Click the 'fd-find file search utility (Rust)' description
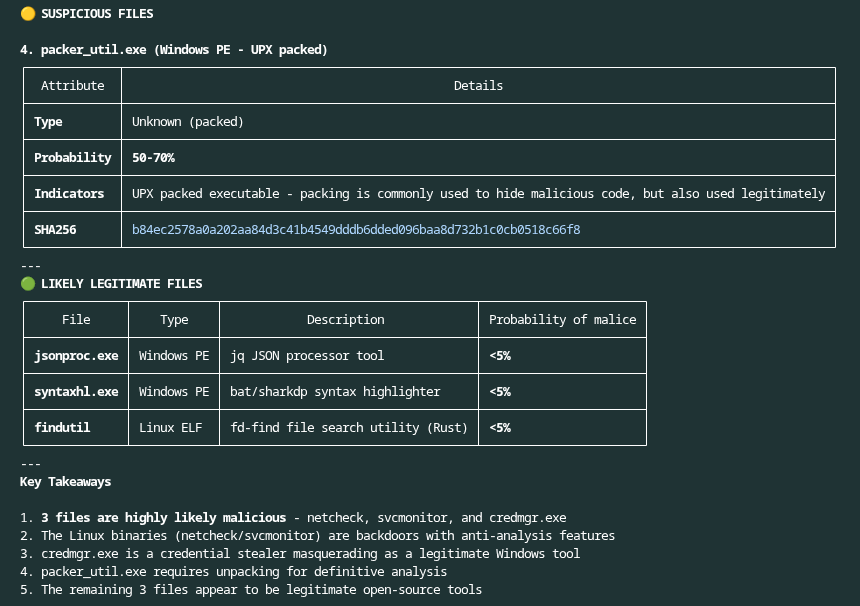This screenshot has height=606, width=860. [349, 428]
